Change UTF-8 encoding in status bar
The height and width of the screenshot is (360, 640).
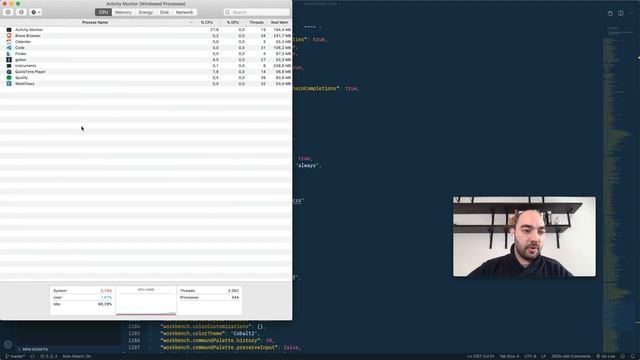click(530, 356)
